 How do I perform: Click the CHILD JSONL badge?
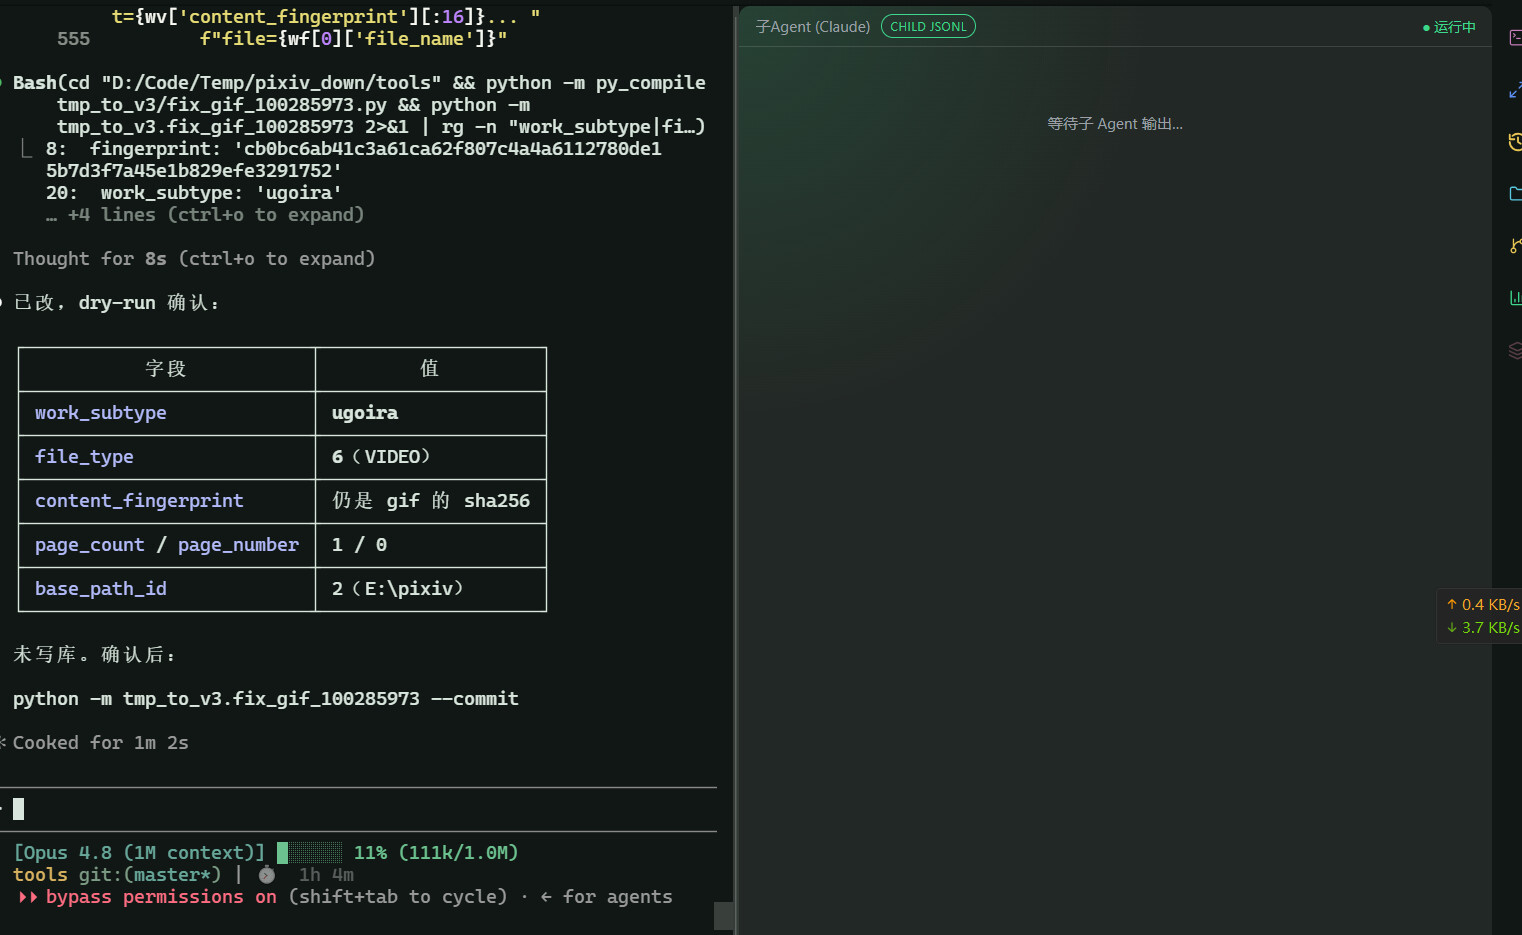pyautogui.click(x=928, y=27)
